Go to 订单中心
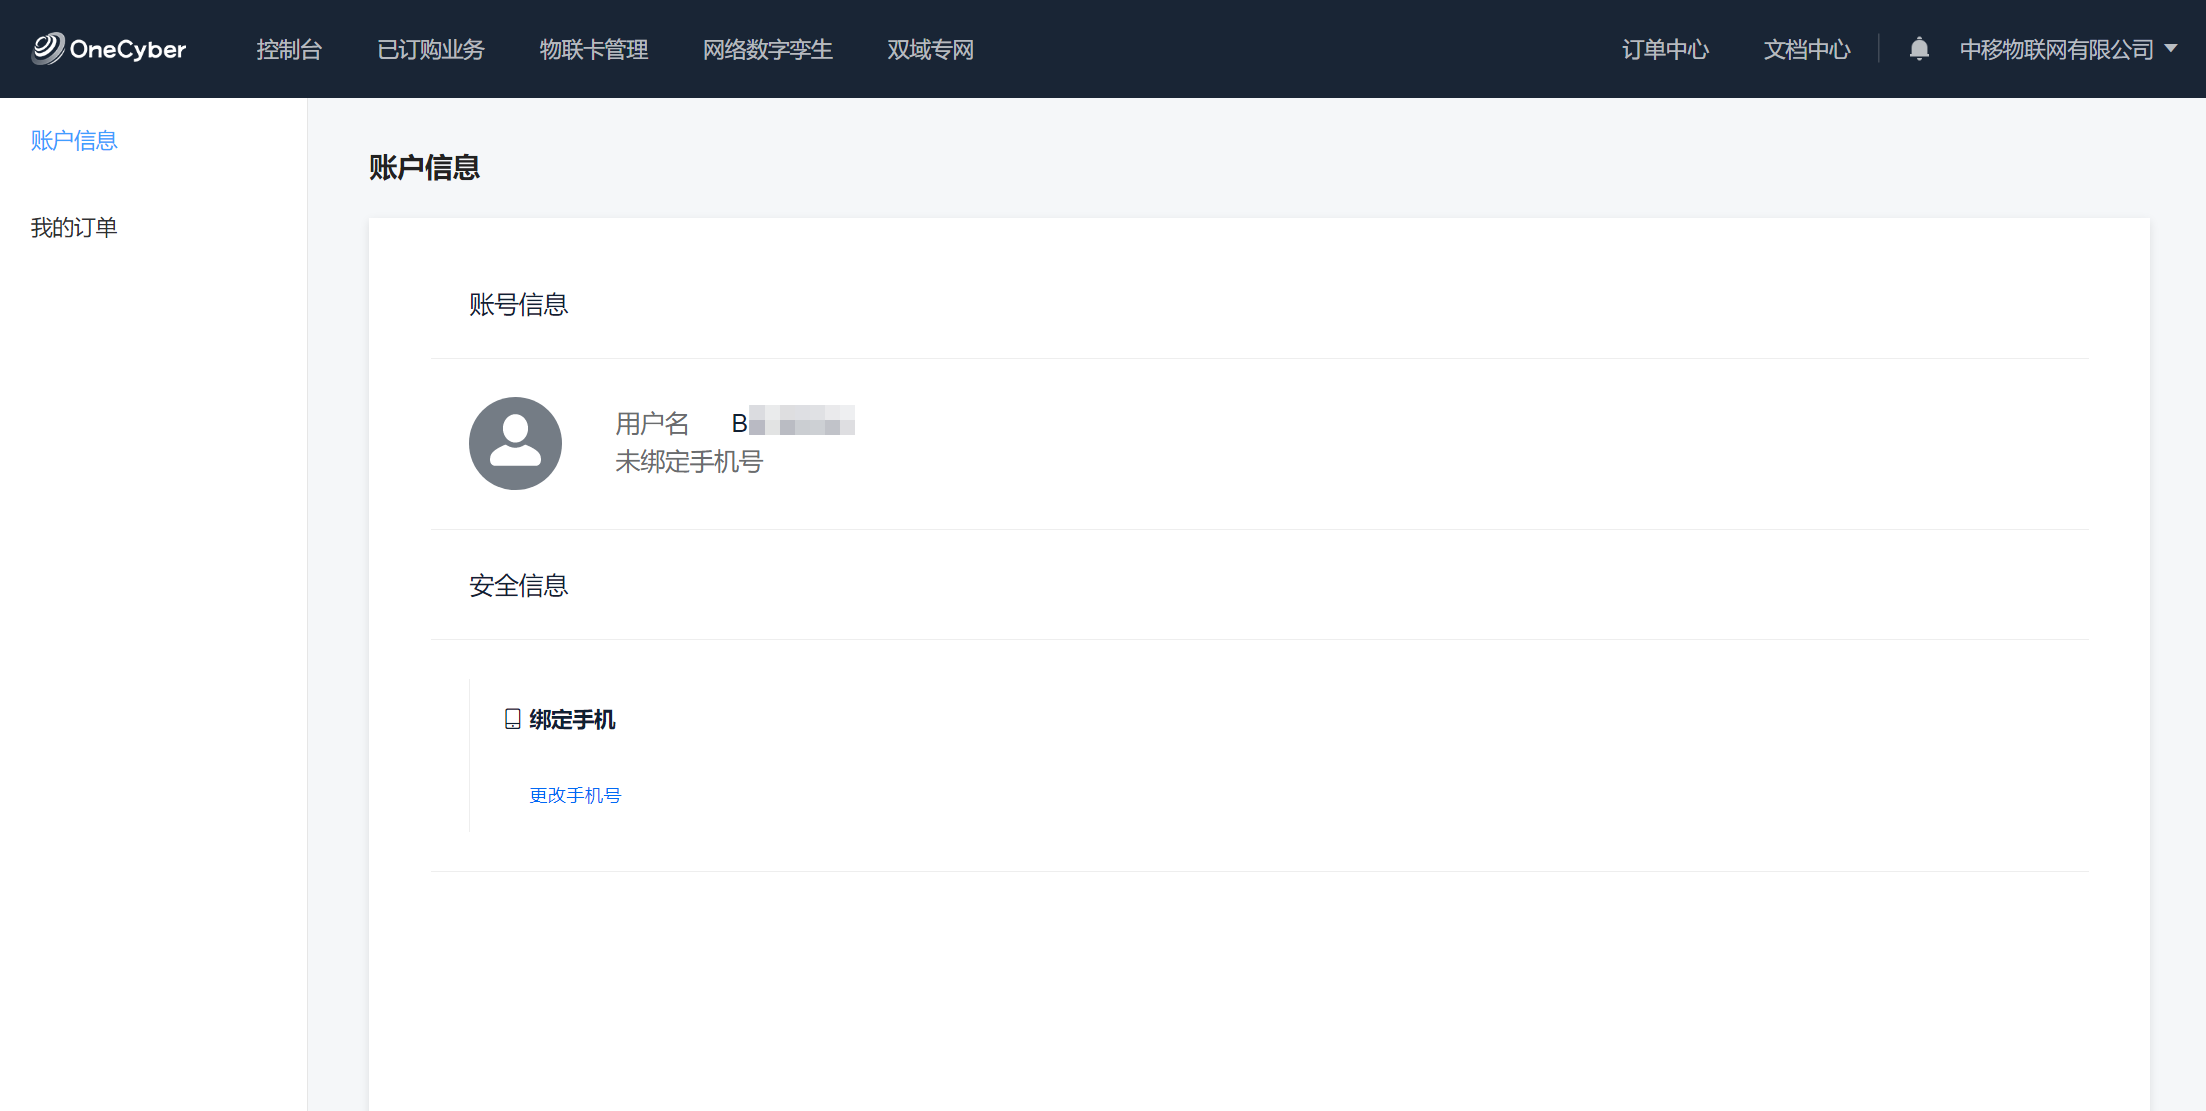This screenshot has height=1111, width=2206. [1665, 49]
